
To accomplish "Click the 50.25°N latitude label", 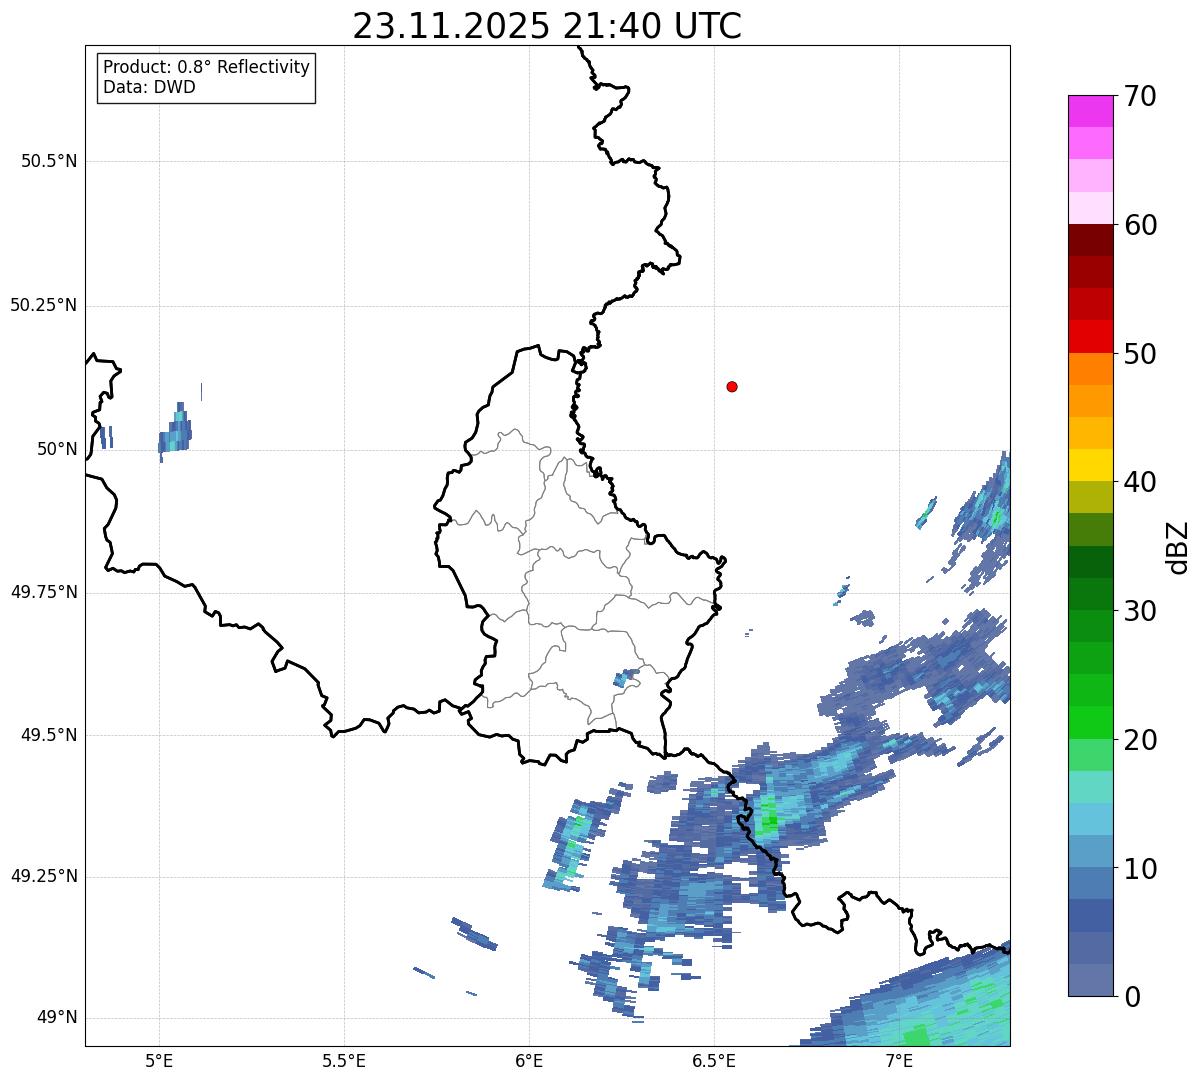I will [x=44, y=305].
